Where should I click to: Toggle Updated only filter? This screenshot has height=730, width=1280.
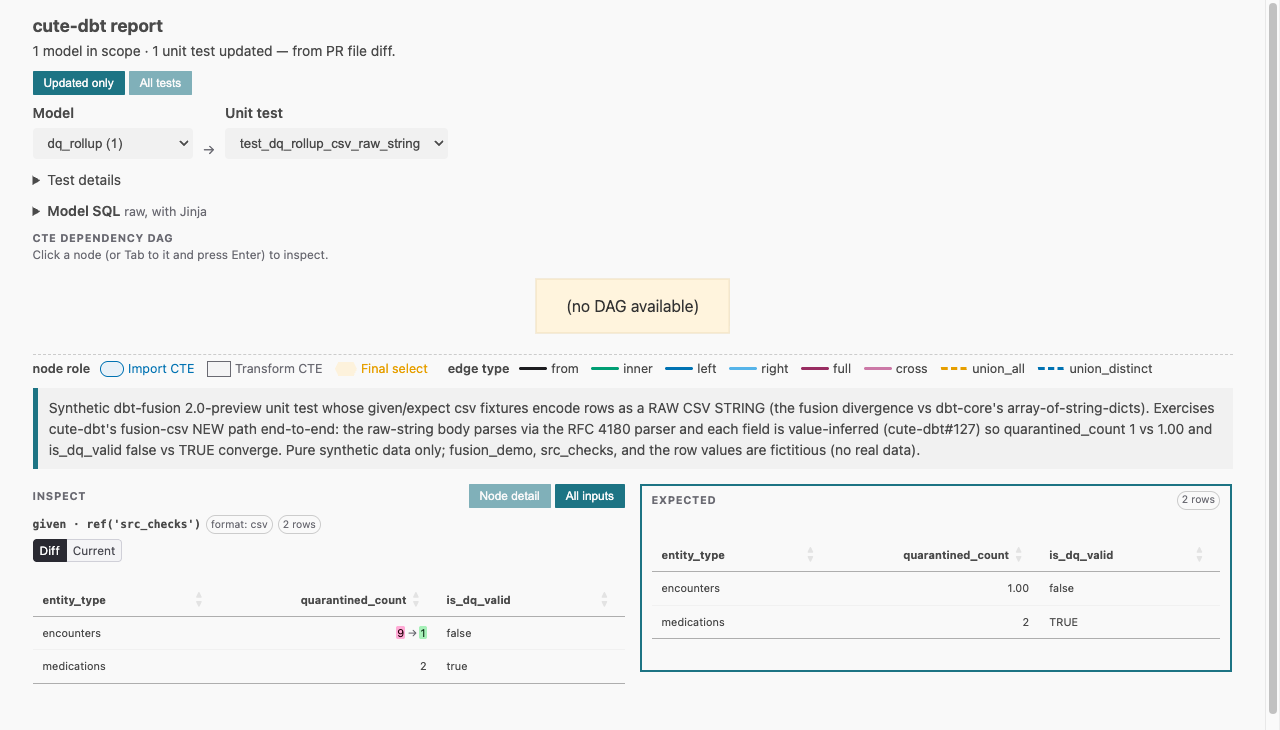pyautogui.click(x=79, y=83)
